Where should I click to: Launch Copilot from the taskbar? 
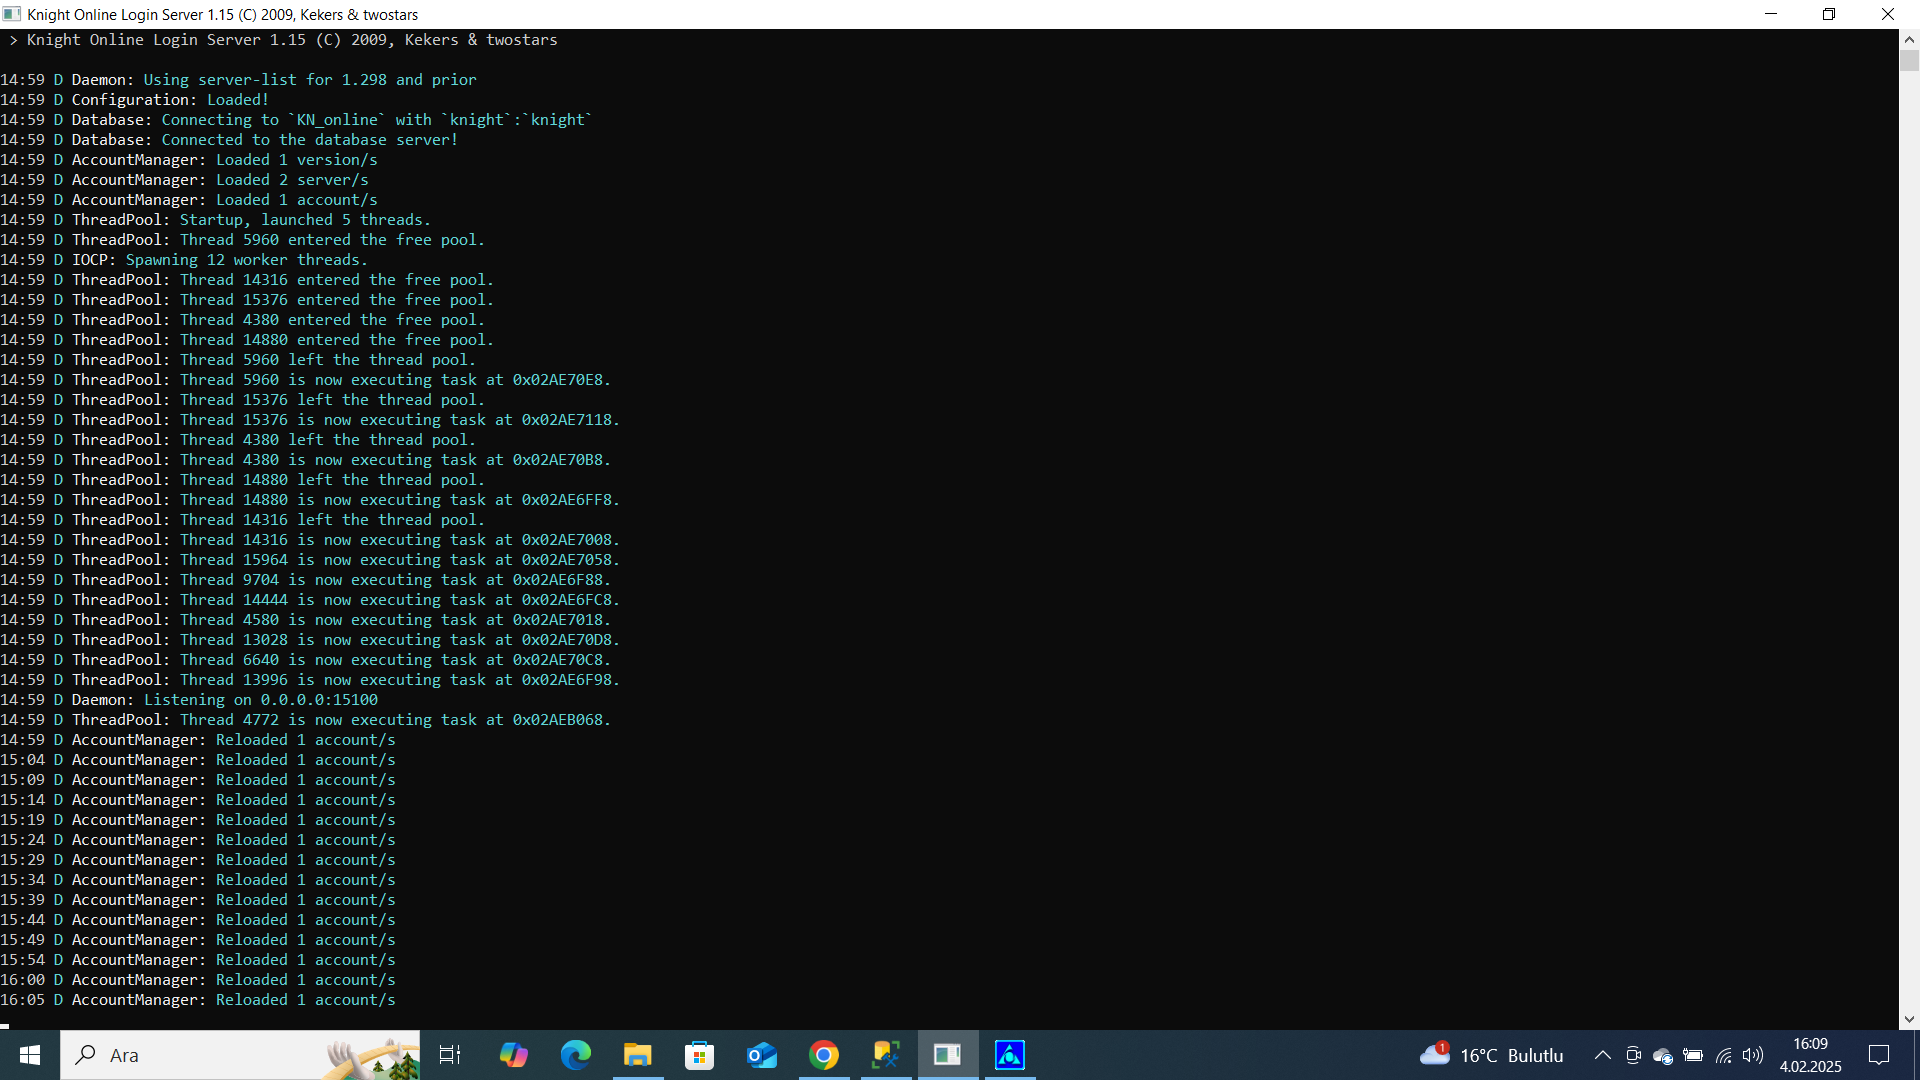click(513, 1055)
